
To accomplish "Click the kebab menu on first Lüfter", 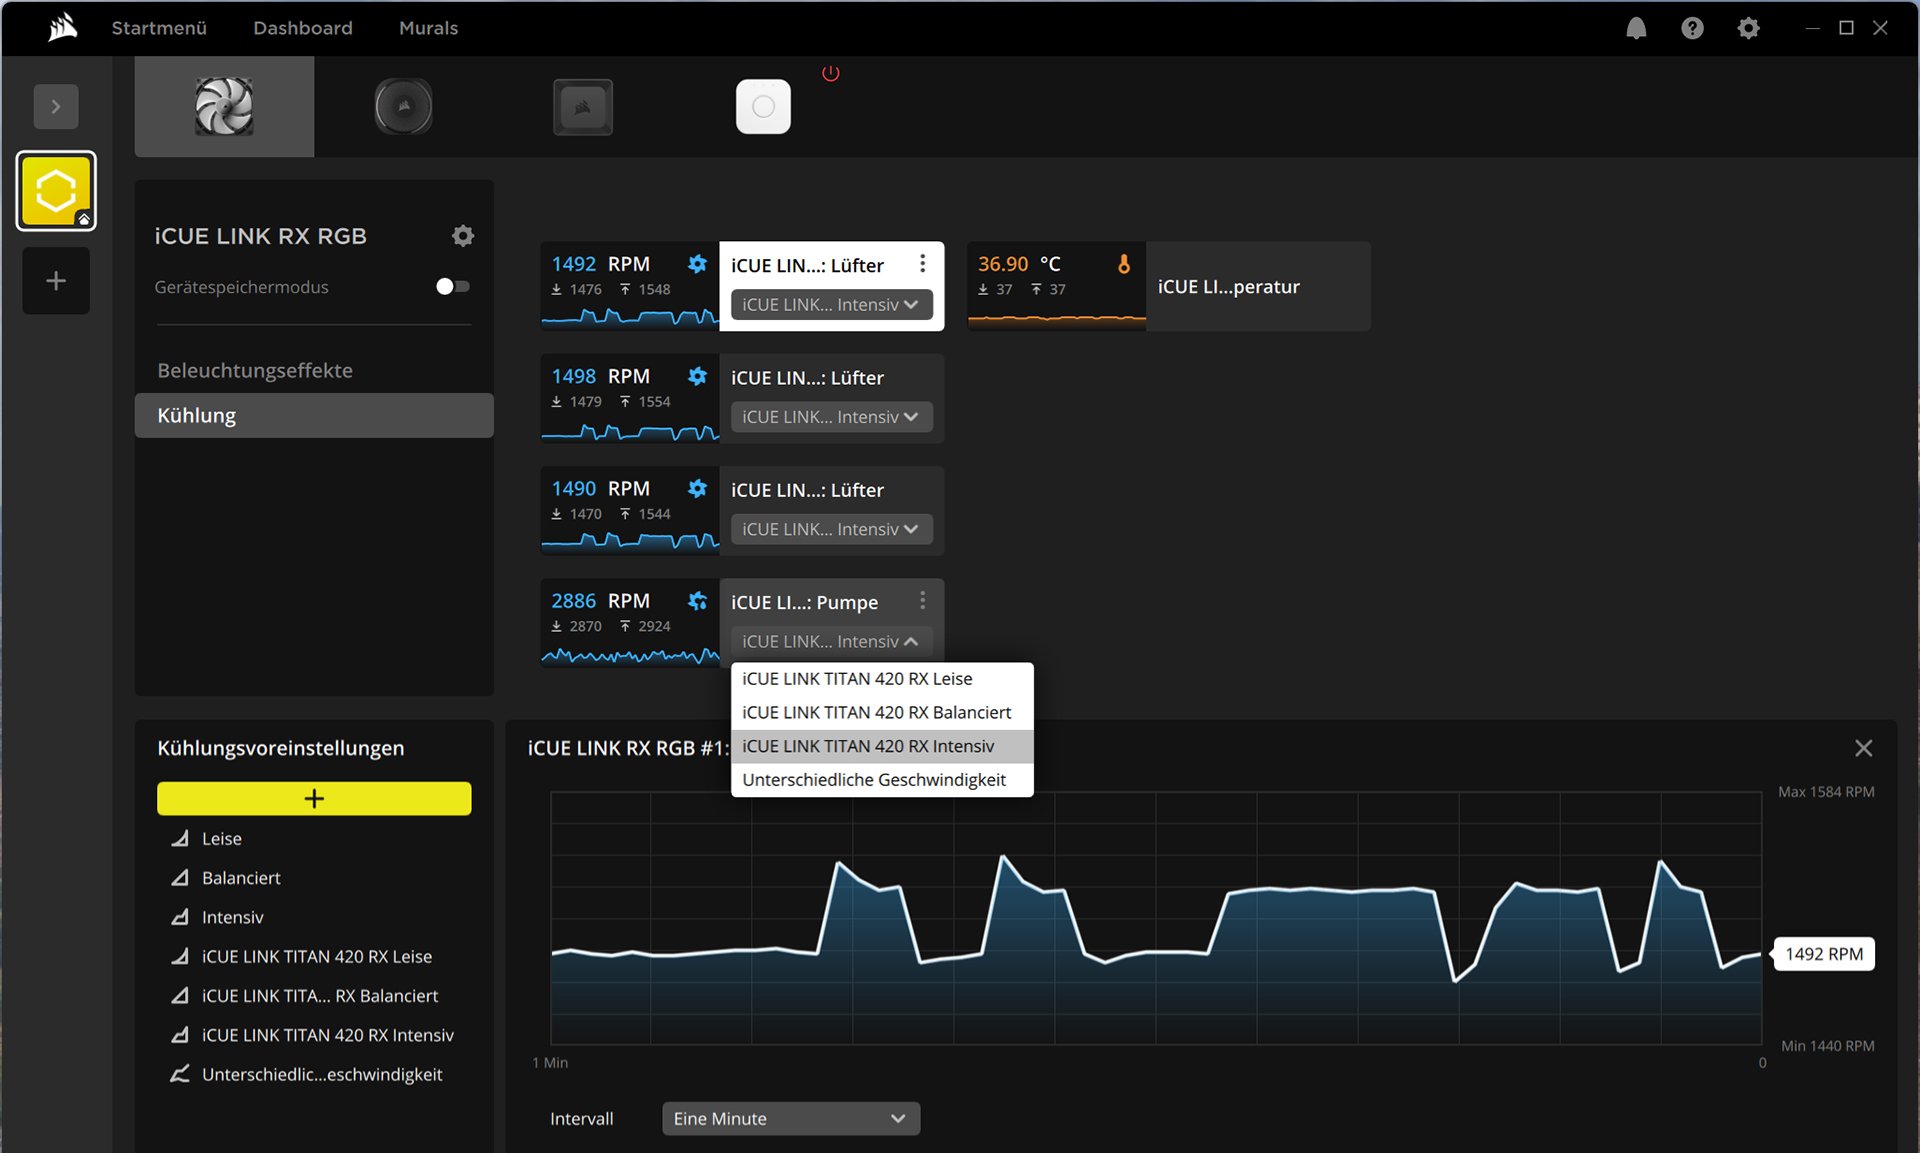I will [922, 264].
